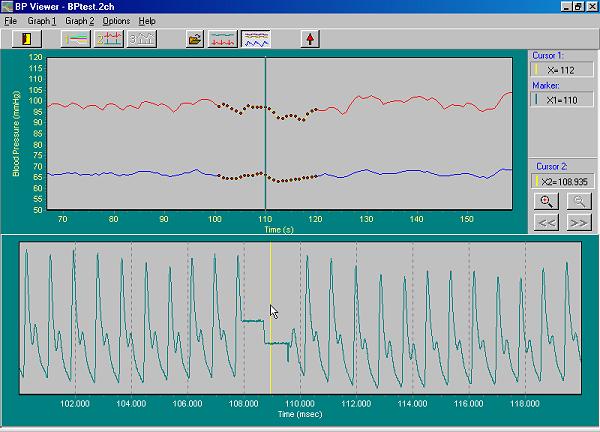Viewport: 600px width, 432px height.
Task: Click the Cursor 1 X=112 value box
Action: click(562, 70)
